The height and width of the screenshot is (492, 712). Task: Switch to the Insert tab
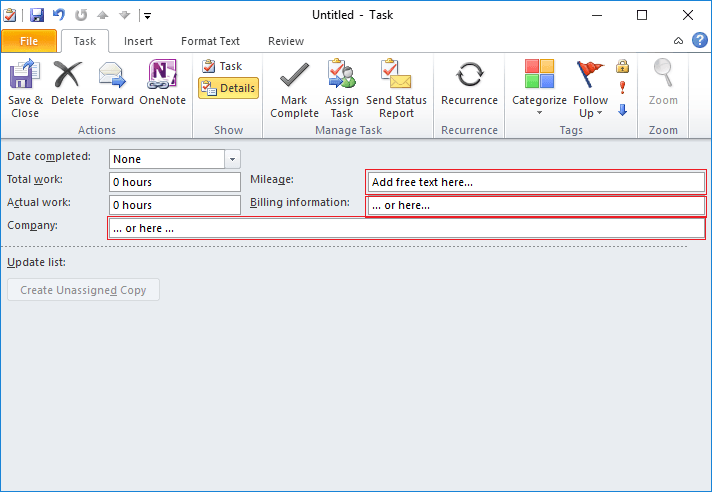(x=138, y=41)
